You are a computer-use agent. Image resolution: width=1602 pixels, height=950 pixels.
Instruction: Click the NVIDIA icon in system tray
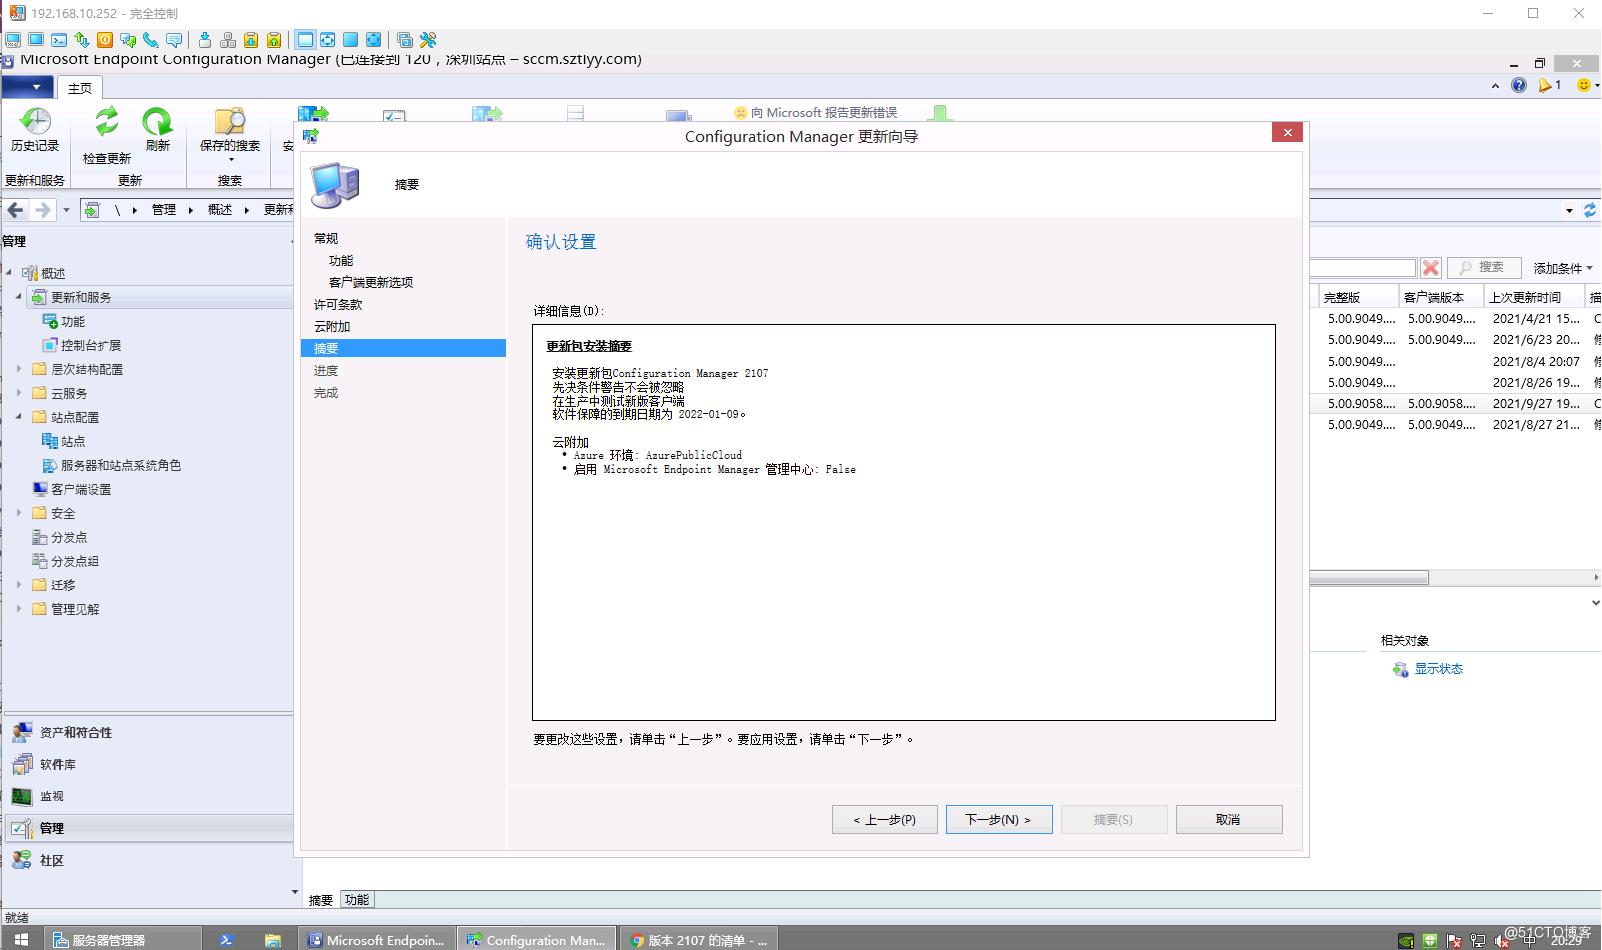pos(1406,940)
